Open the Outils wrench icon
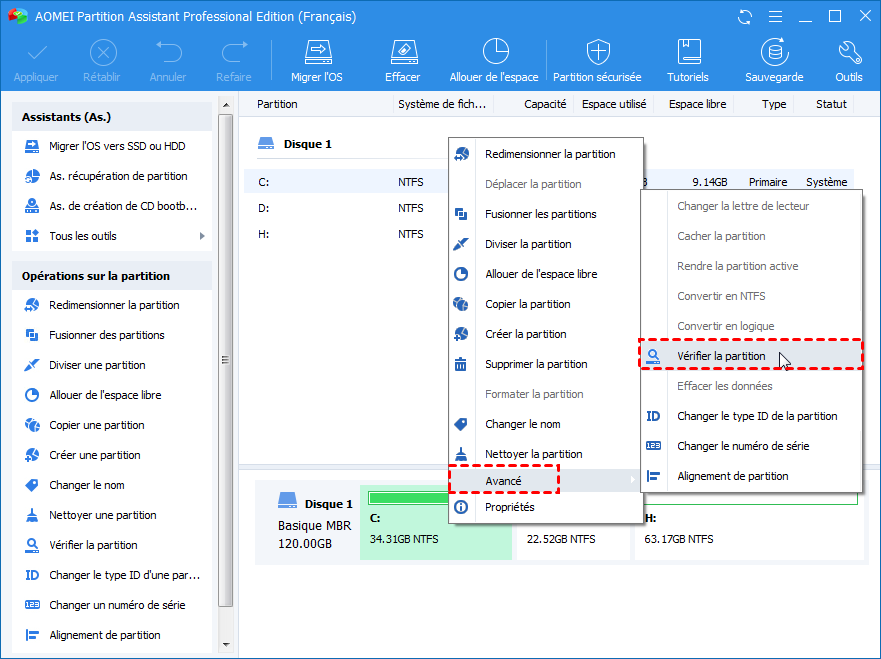 click(x=849, y=52)
